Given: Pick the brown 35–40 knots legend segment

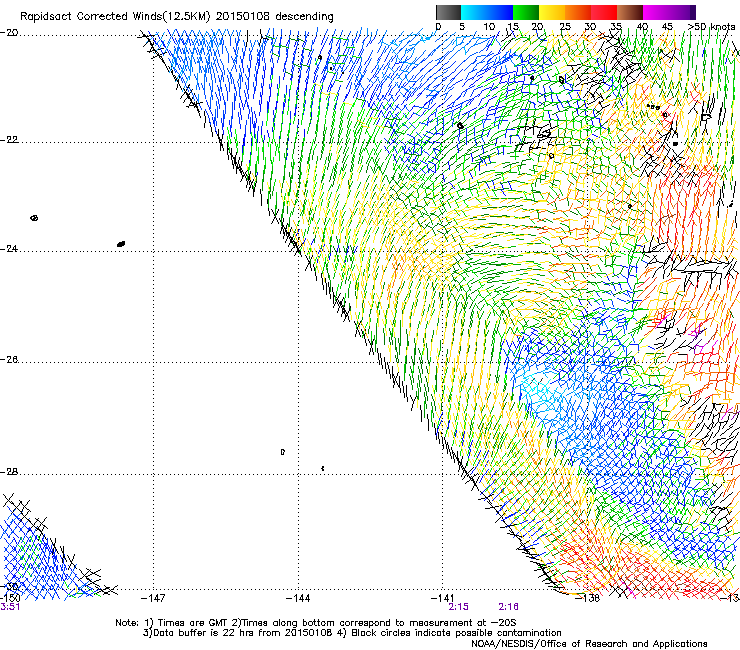Looking at the screenshot, I should [630, 12].
